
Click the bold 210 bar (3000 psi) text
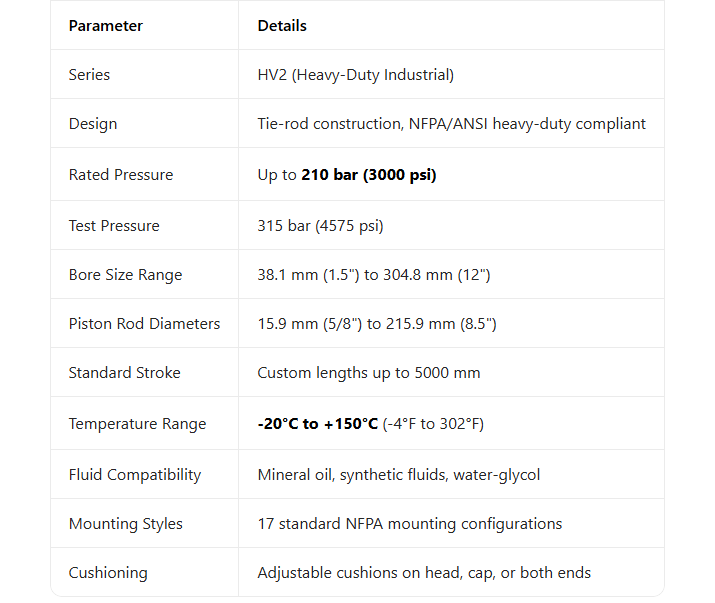click(x=368, y=175)
